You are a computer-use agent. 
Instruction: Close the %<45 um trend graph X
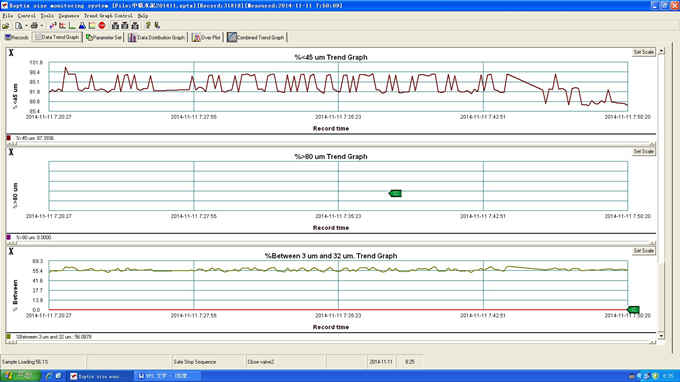coord(11,53)
